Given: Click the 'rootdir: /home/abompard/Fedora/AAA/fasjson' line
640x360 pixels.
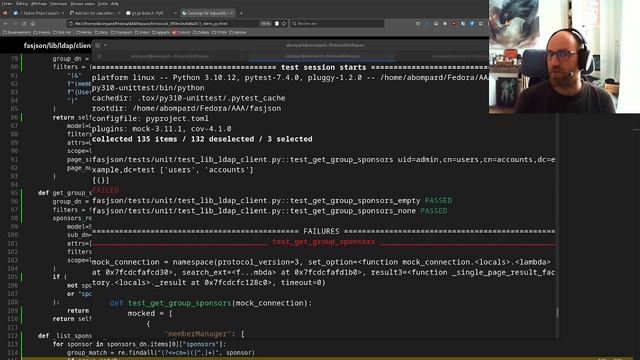Looking at the screenshot, I should click(186, 108).
